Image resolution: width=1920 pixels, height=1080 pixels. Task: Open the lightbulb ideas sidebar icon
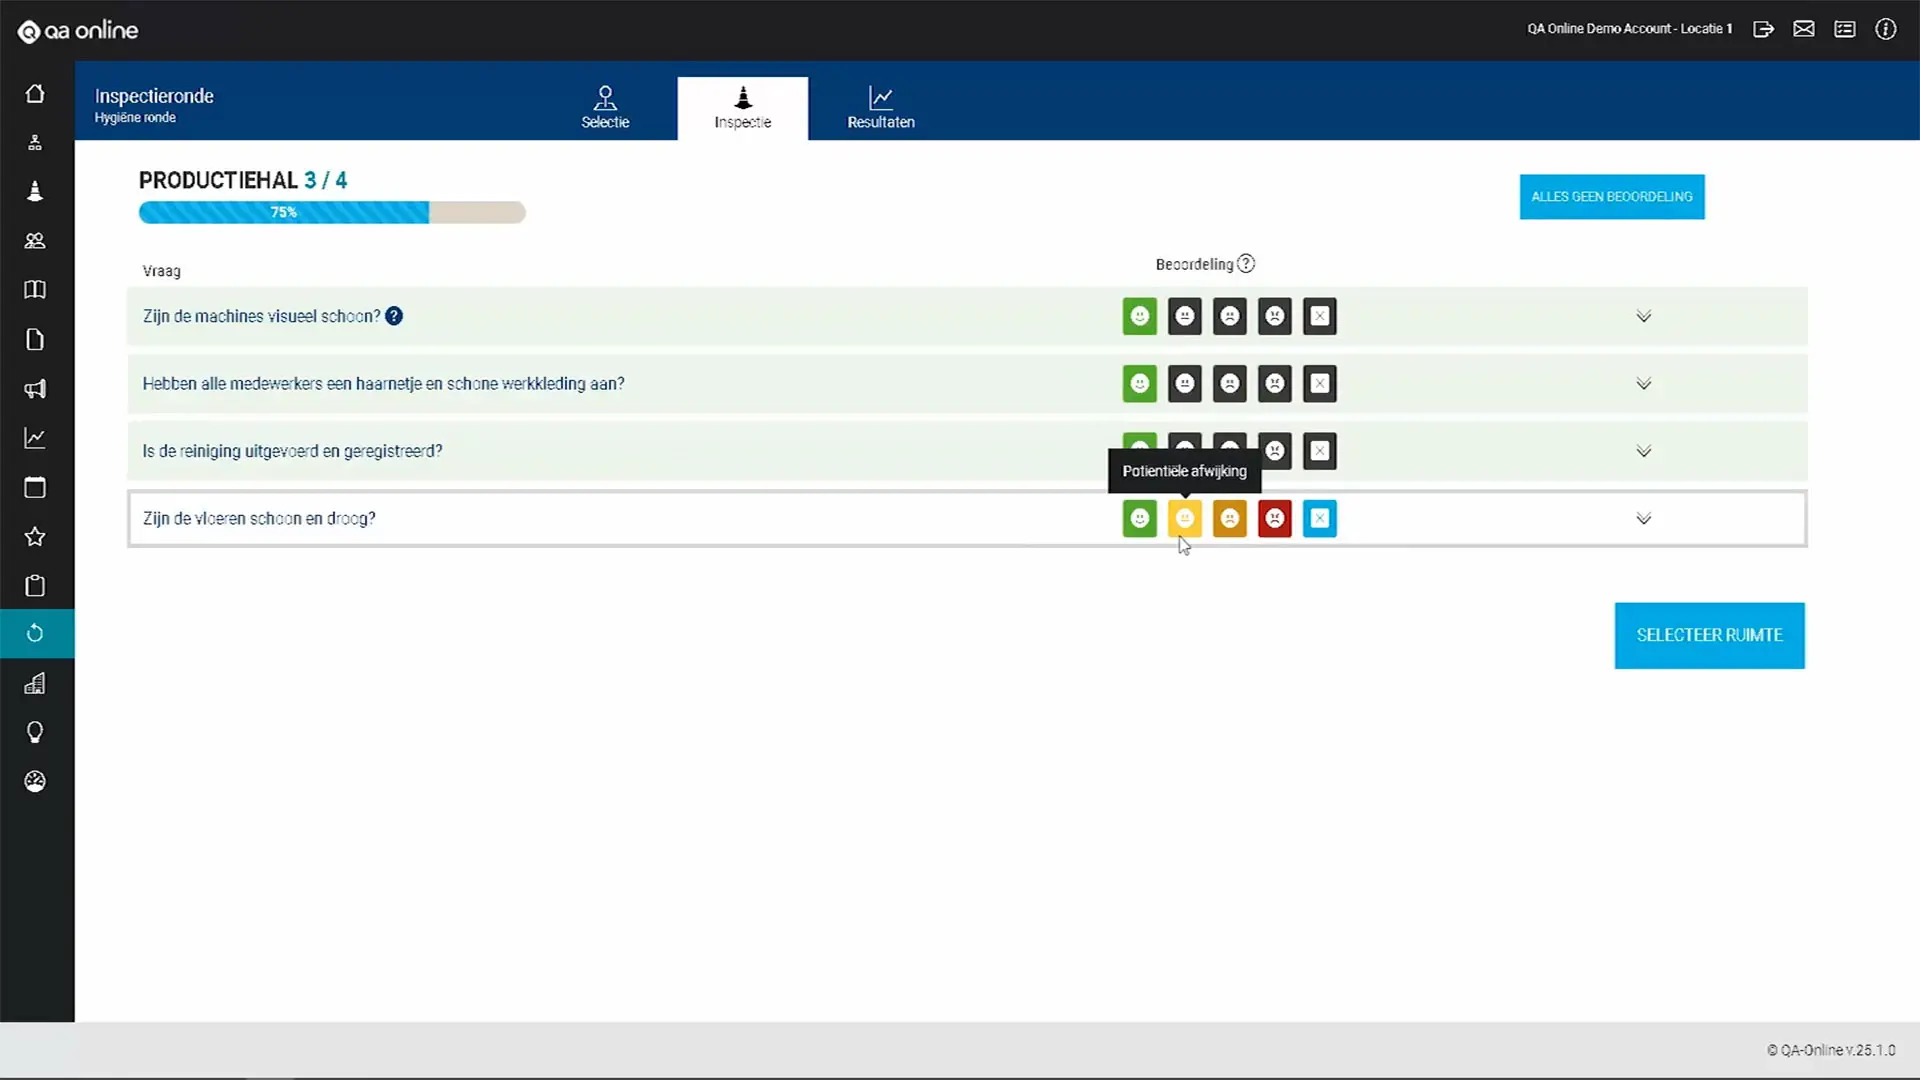(35, 732)
